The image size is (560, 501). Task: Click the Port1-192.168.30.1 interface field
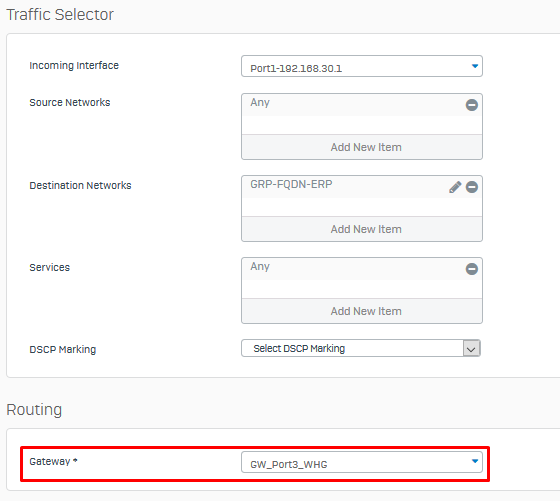[362, 66]
